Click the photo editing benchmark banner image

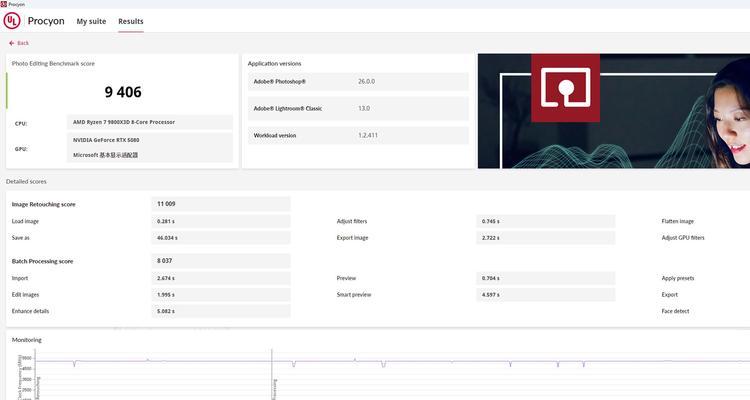614,111
